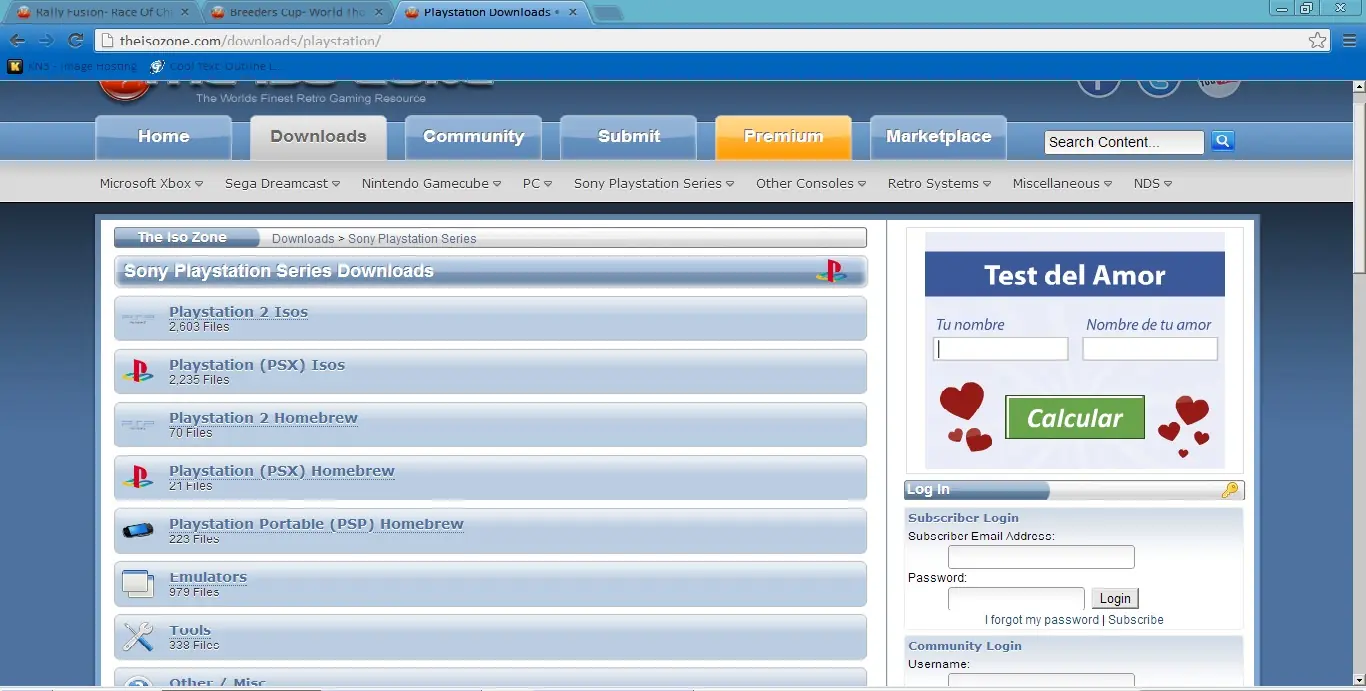Open the Marketplace tab
This screenshot has width=1366, height=691.
pyautogui.click(x=938, y=137)
